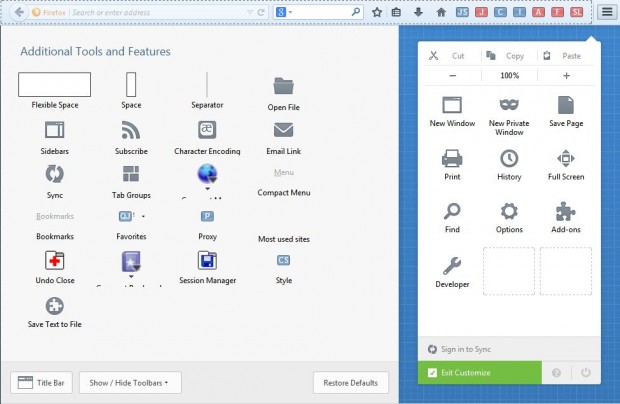Click the Save Page icon
Screen dimensions: 620x404
click(x=566, y=105)
